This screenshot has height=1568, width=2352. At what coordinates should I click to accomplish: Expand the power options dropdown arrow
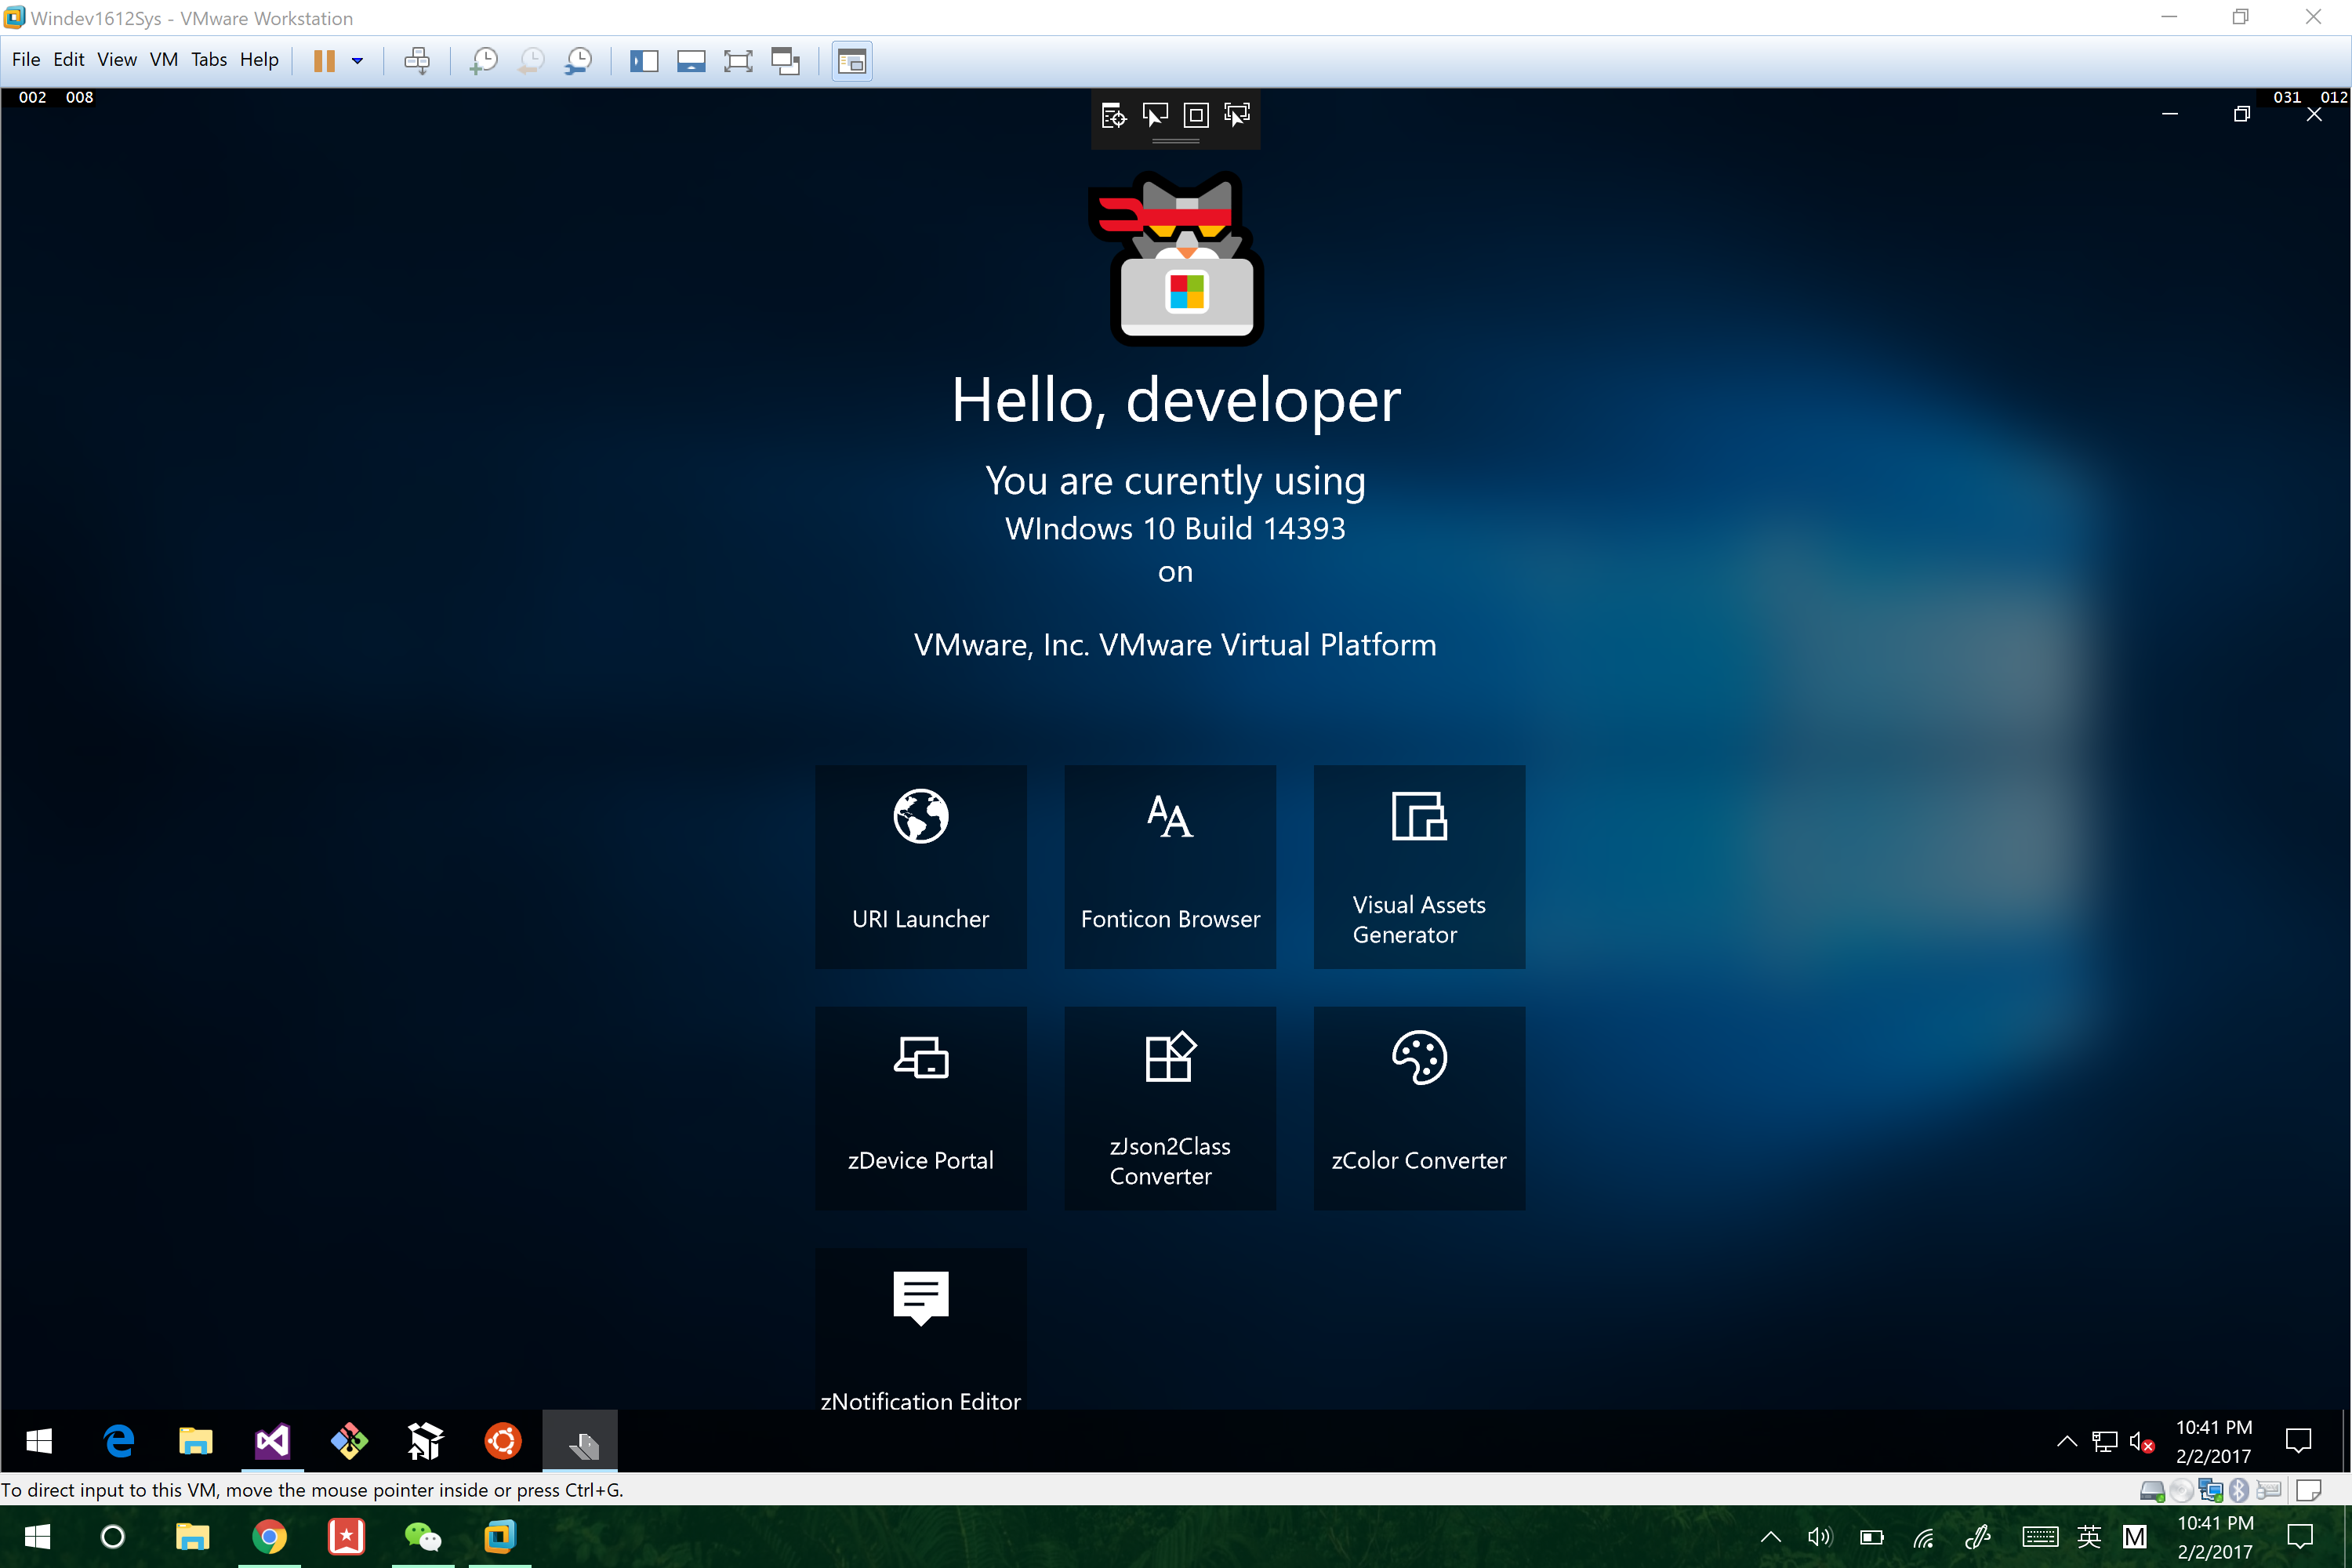pyautogui.click(x=357, y=61)
